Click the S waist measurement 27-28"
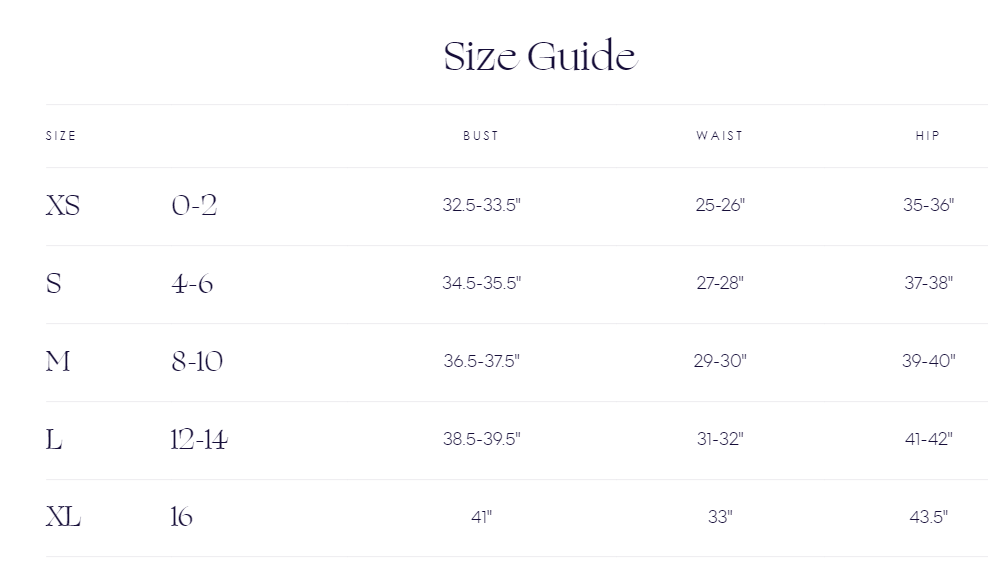This screenshot has width=988, height=578. click(x=720, y=283)
